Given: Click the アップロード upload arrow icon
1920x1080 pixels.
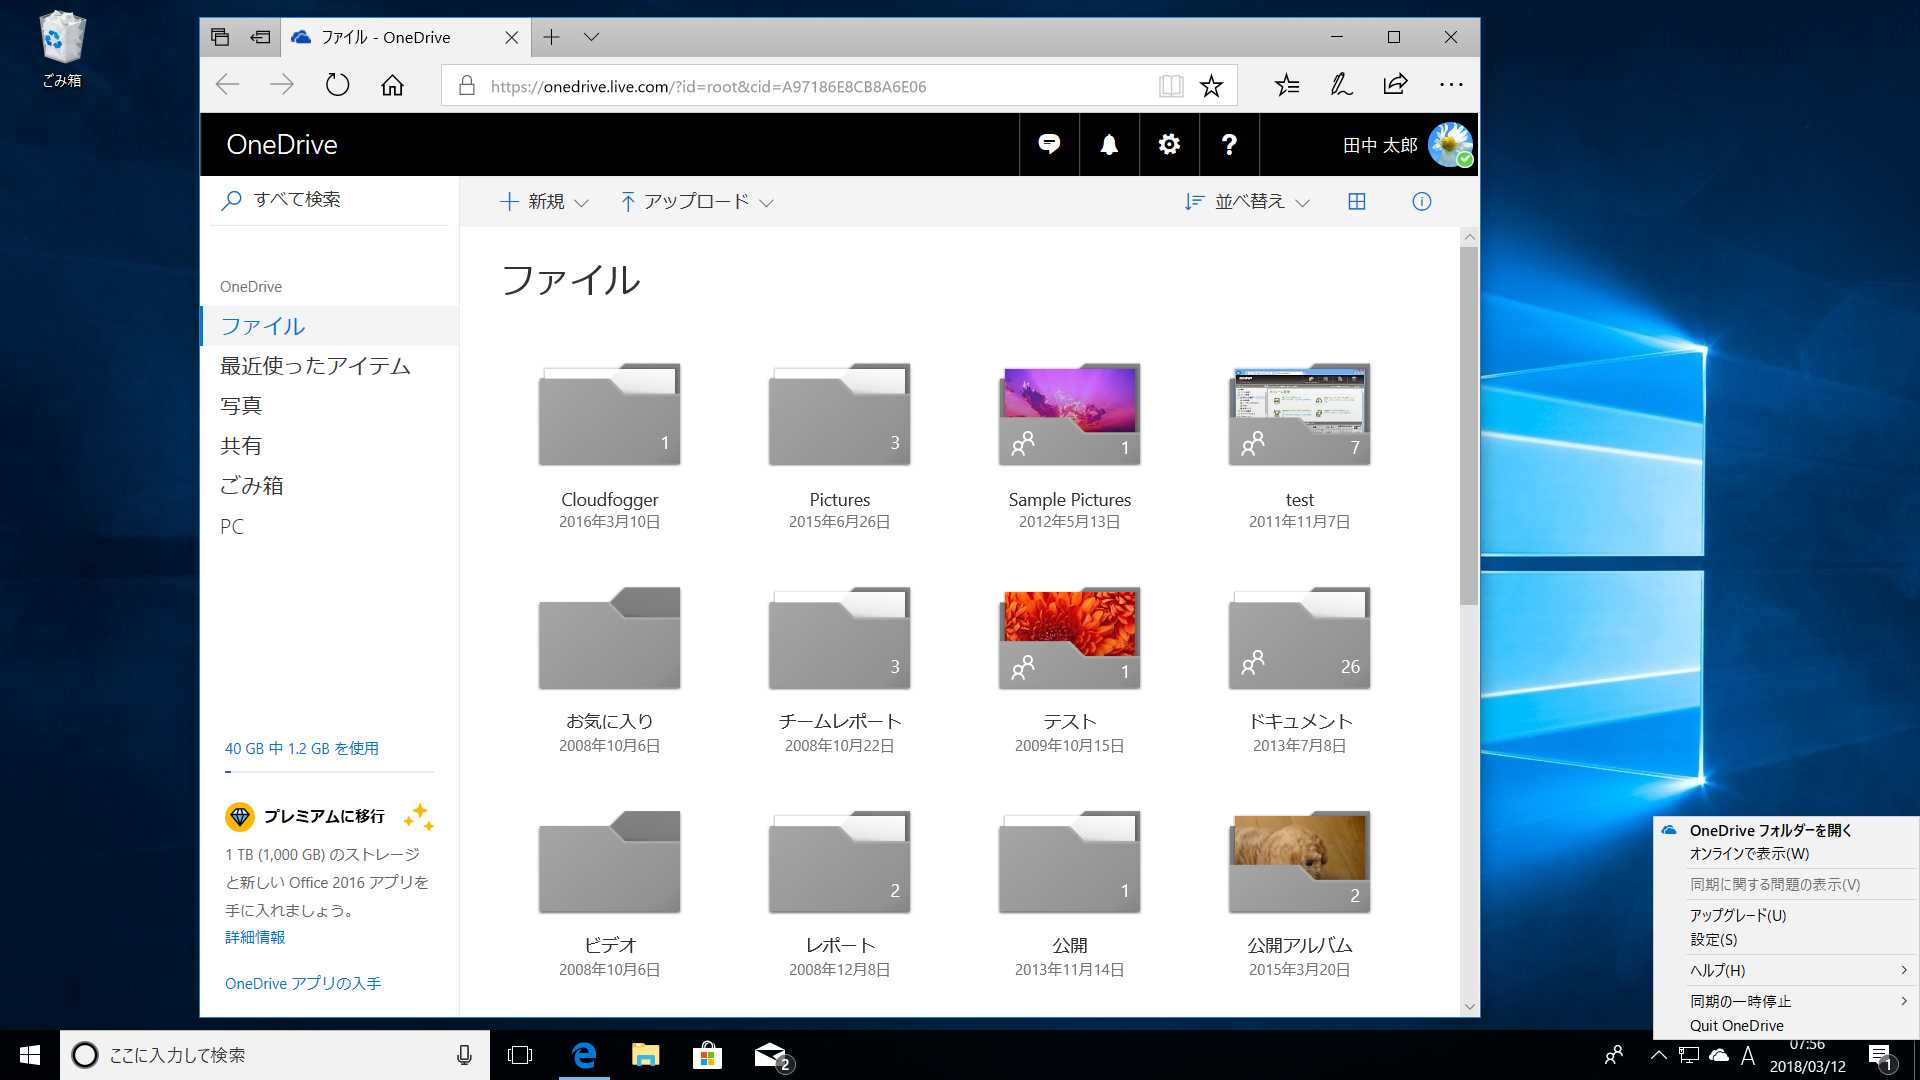Looking at the screenshot, I should pyautogui.click(x=628, y=201).
